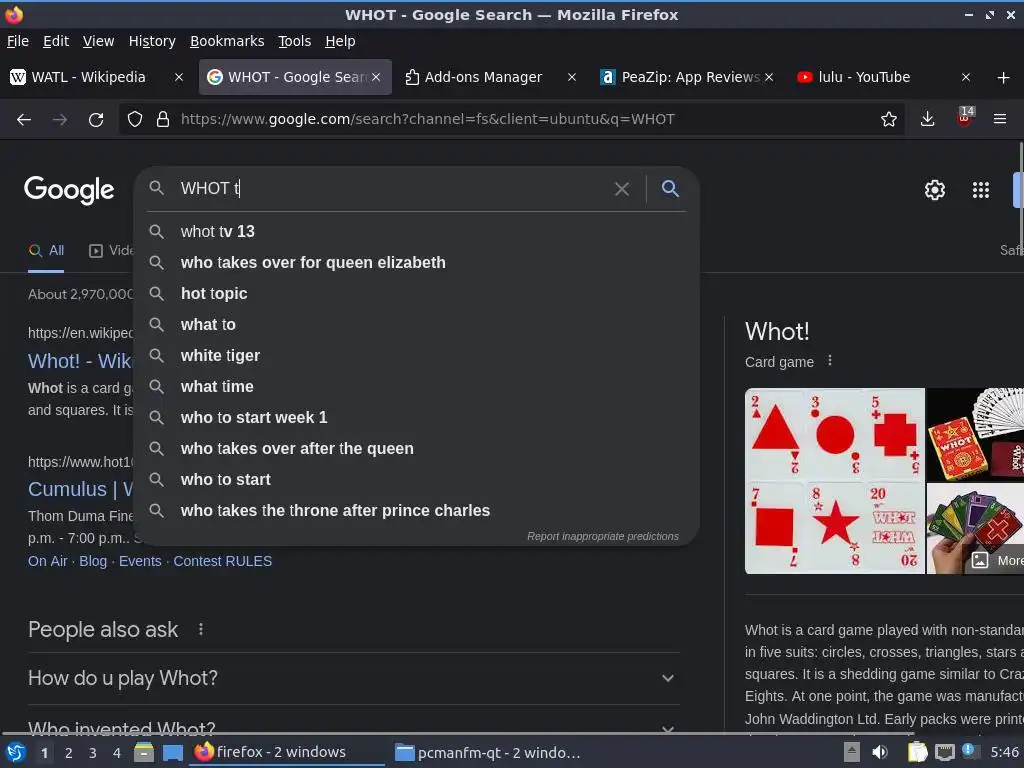Open update notifier tray icon
The image size is (1024, 768).
click(x=968, y=751)
